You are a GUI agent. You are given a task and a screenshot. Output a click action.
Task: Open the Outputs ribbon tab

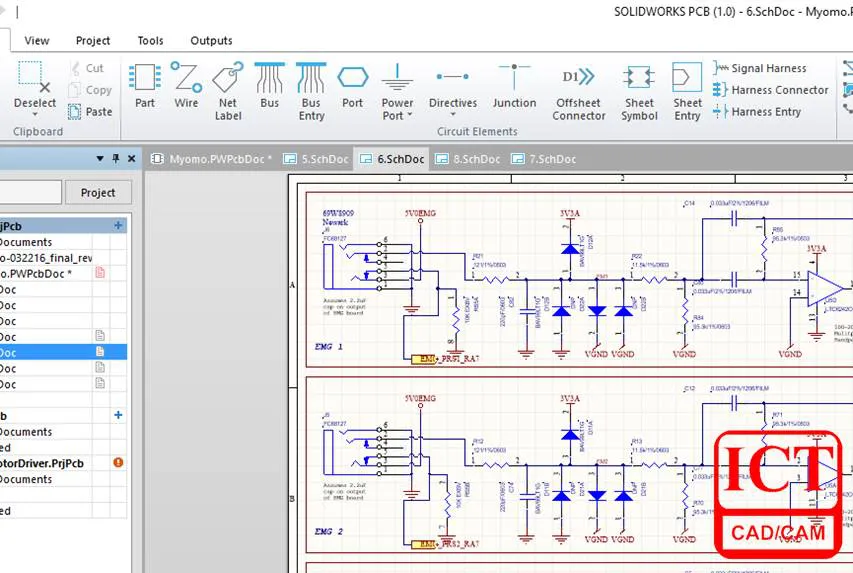pyautogui.click(x=211, y=40)
